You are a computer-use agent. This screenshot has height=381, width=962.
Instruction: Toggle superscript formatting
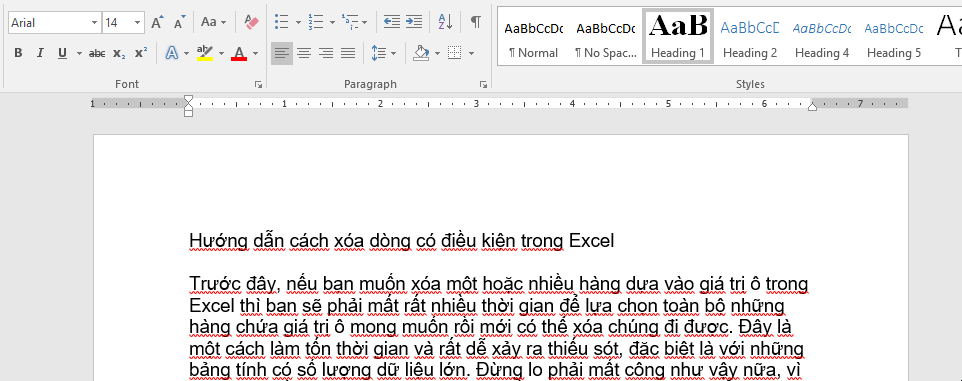point(141,53)
